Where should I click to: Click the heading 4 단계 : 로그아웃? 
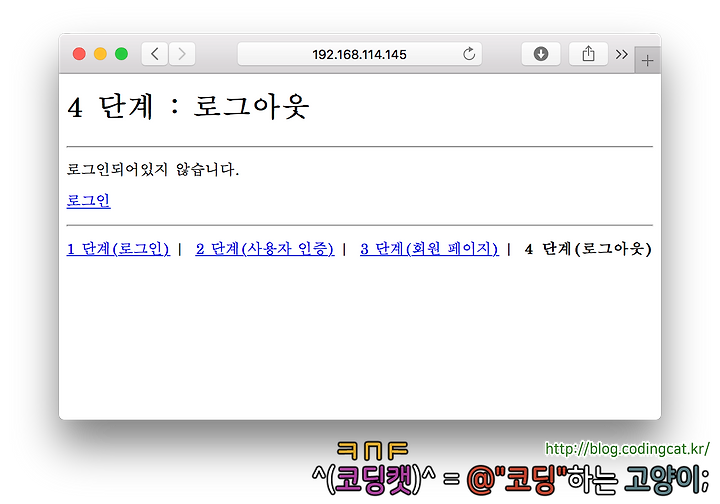pyautogui.click(x=188, y=106)
